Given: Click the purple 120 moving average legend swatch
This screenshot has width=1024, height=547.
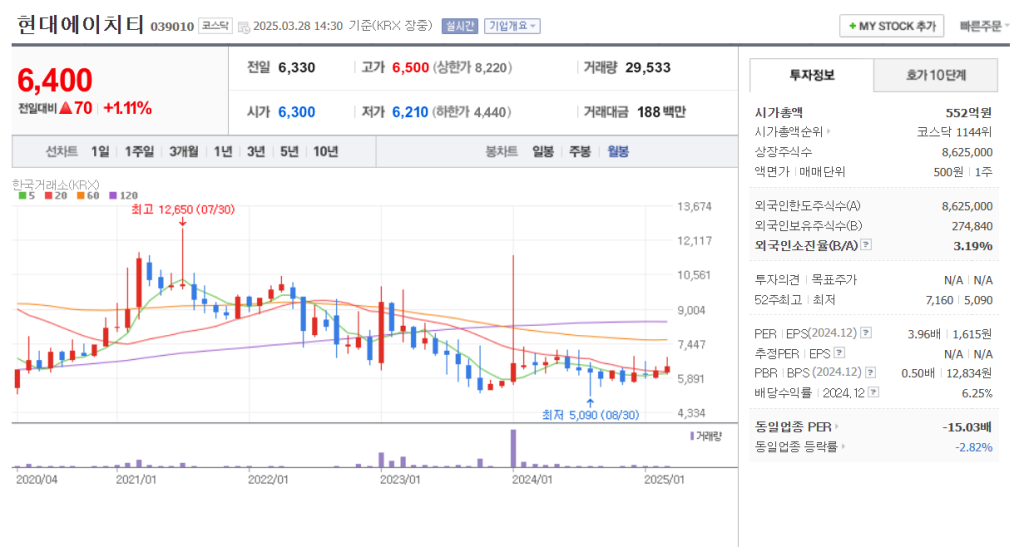Looking at the screenshot, I should click(112, 195).
